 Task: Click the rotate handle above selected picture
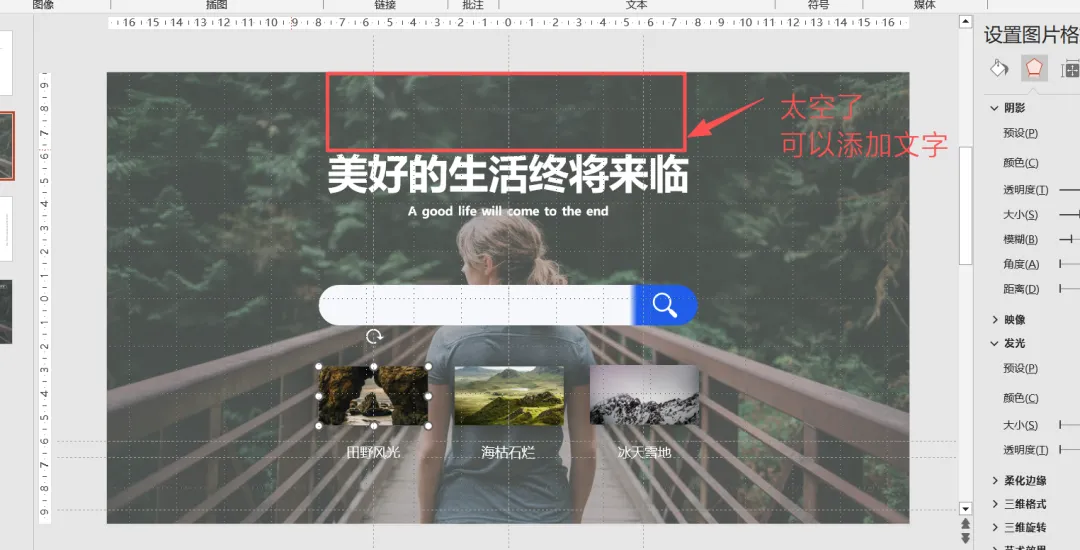(x=374, y=336)
